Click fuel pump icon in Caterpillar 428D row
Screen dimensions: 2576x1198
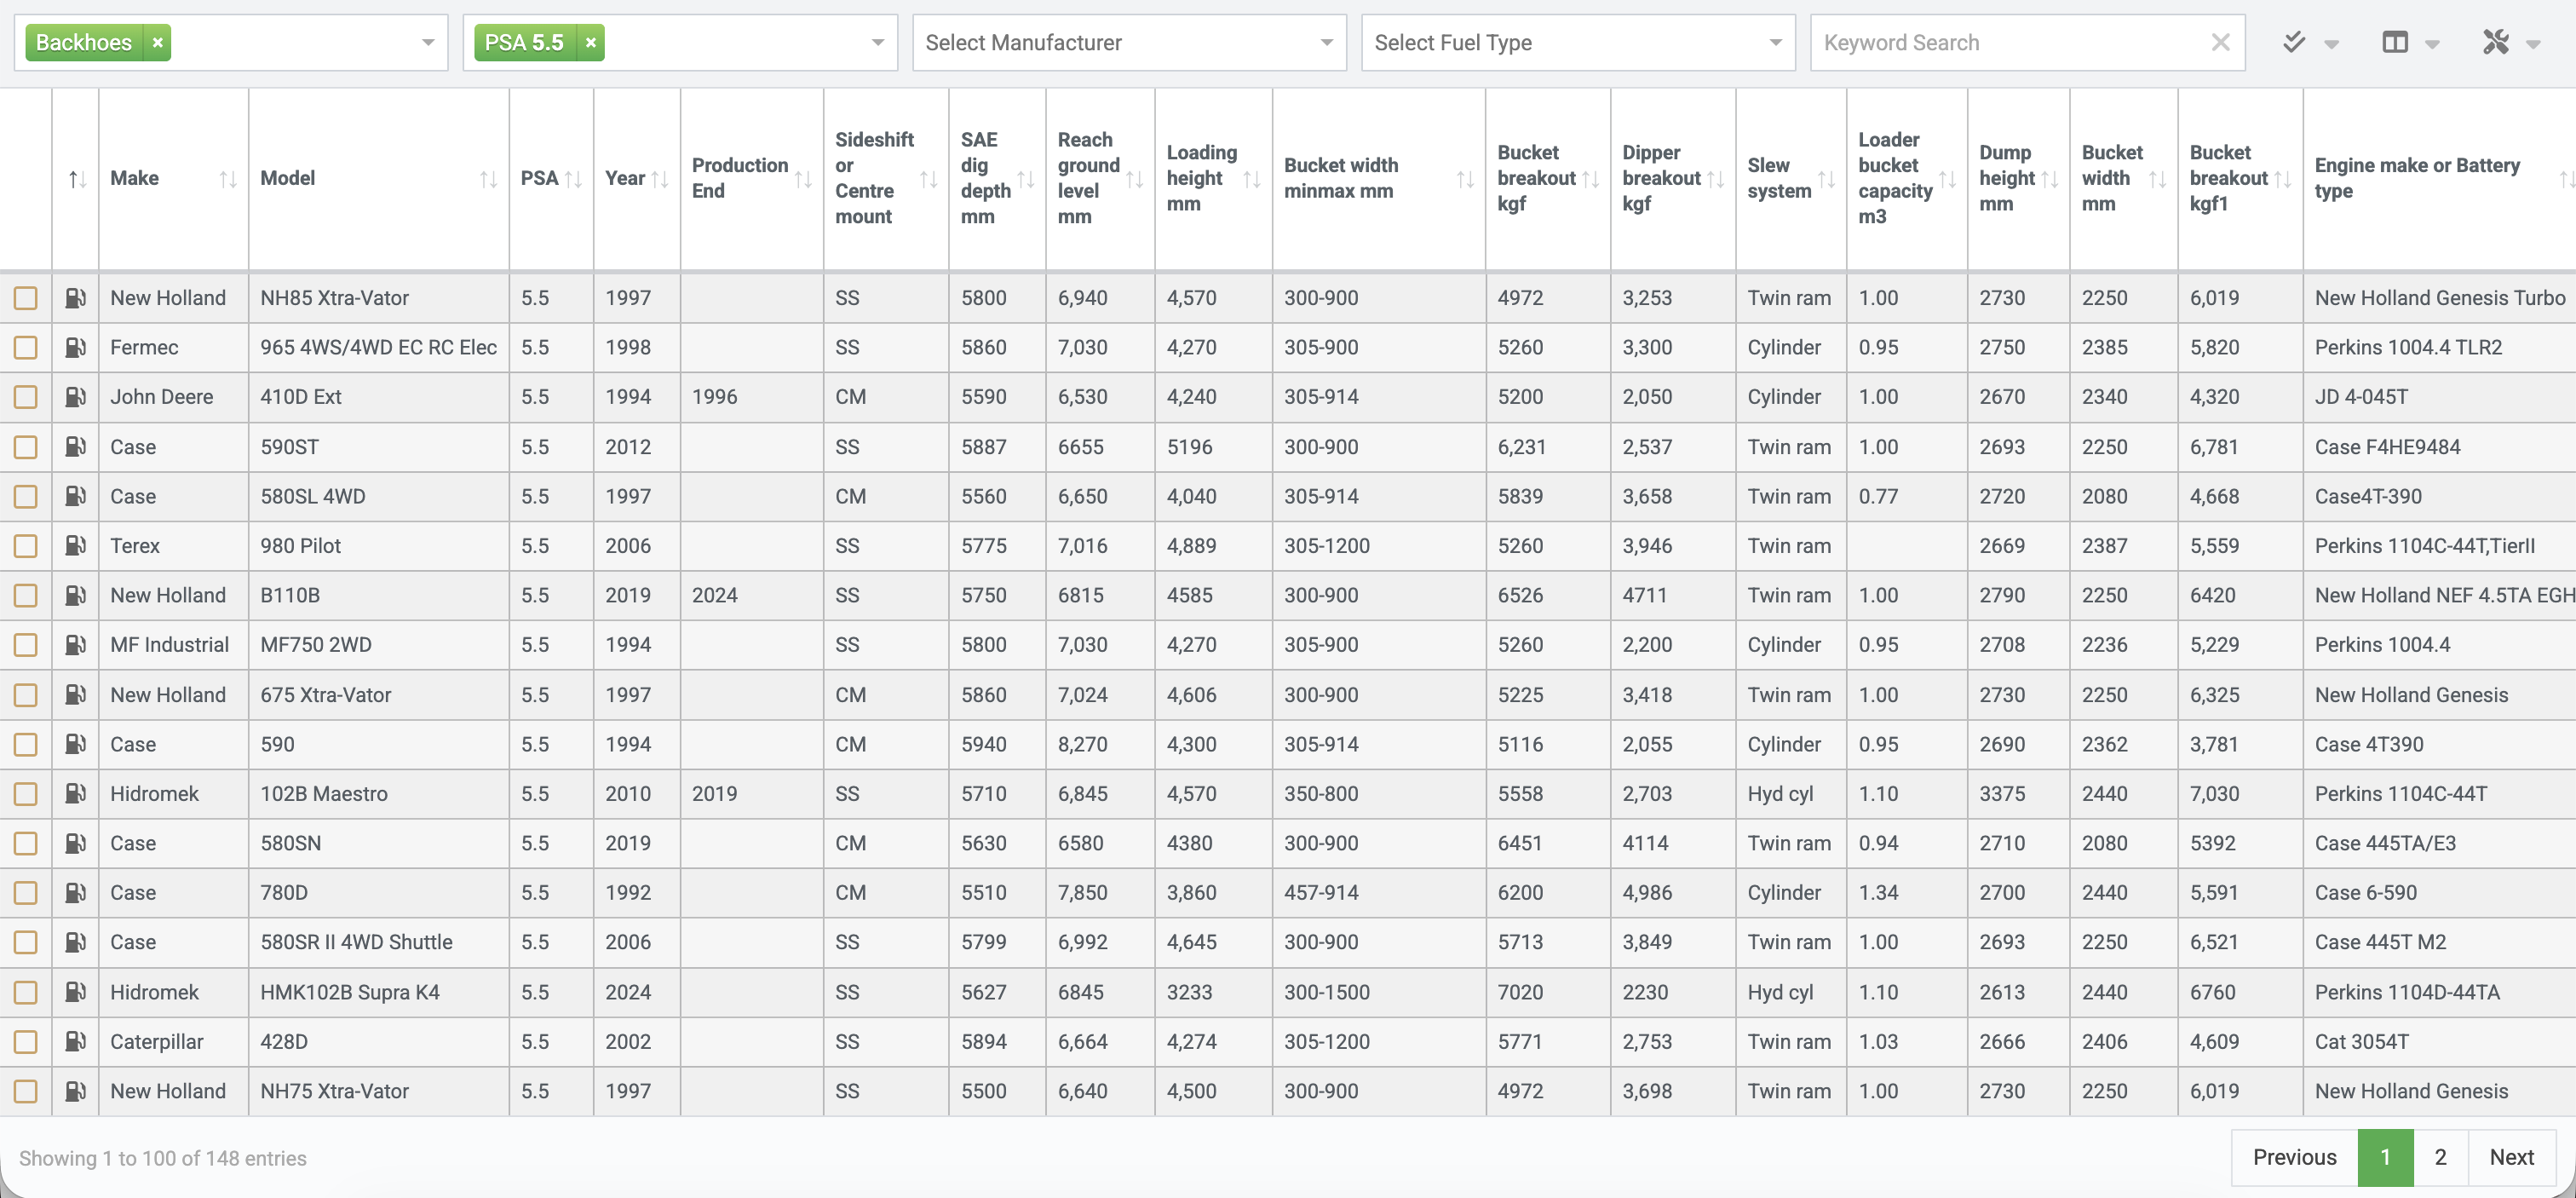click(75, 1042)
